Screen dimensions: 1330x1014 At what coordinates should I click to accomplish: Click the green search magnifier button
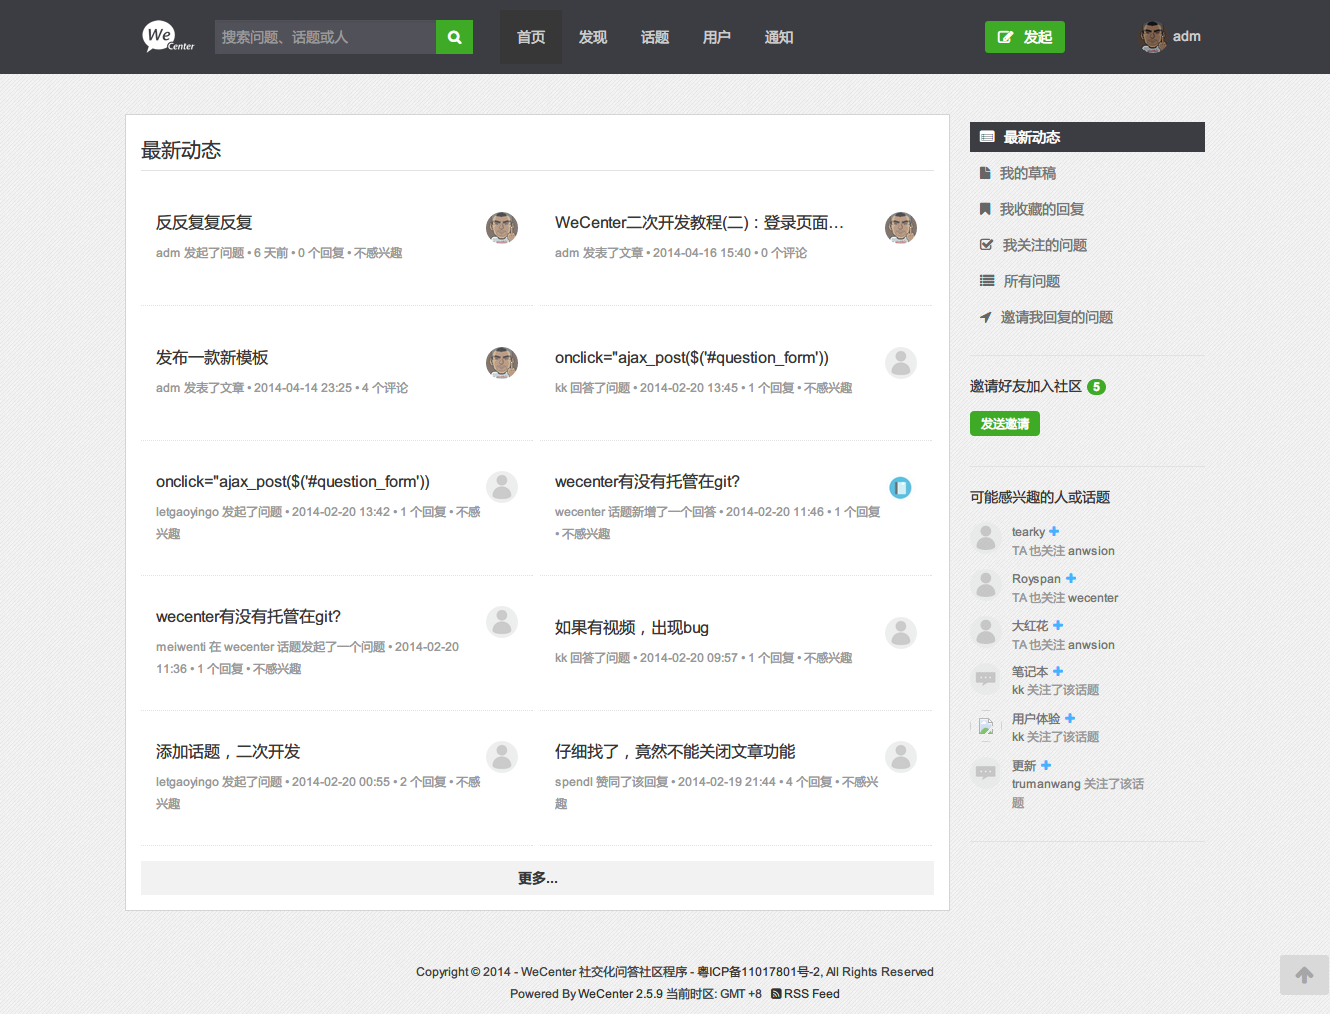(x=454, y=37)
